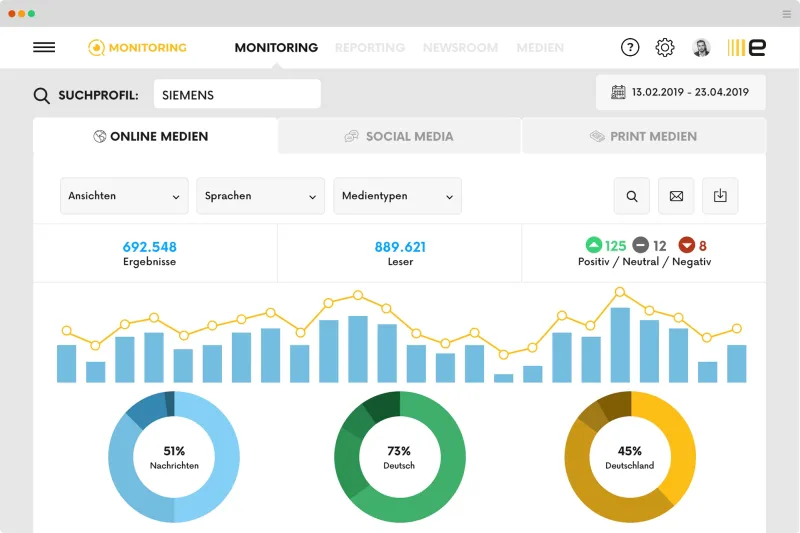This screenshot has height=533, width=800.
Task: Click the user profile avatar
Action: point(701,47)
